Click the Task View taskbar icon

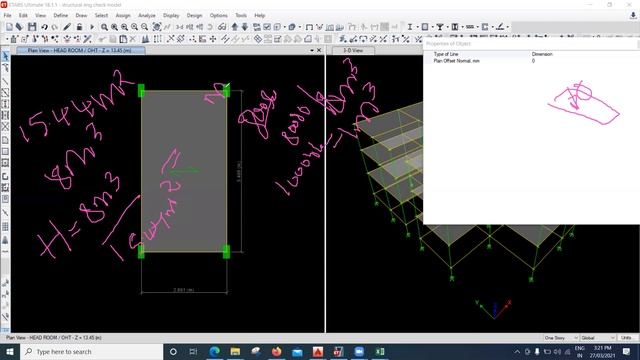click(193, 351)
